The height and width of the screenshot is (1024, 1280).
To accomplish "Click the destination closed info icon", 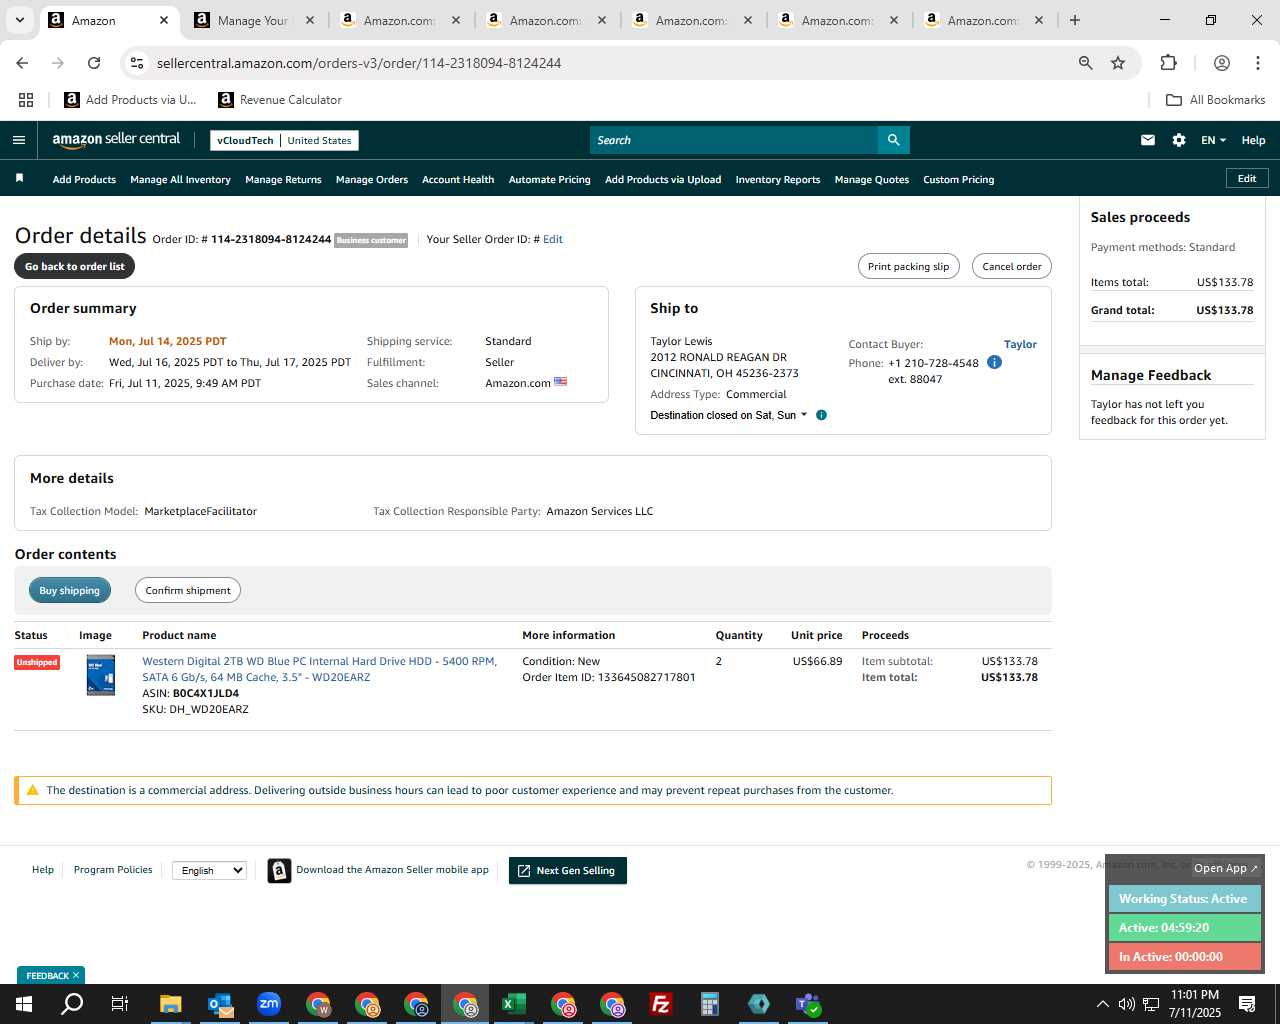I will (x=821, y=415).
